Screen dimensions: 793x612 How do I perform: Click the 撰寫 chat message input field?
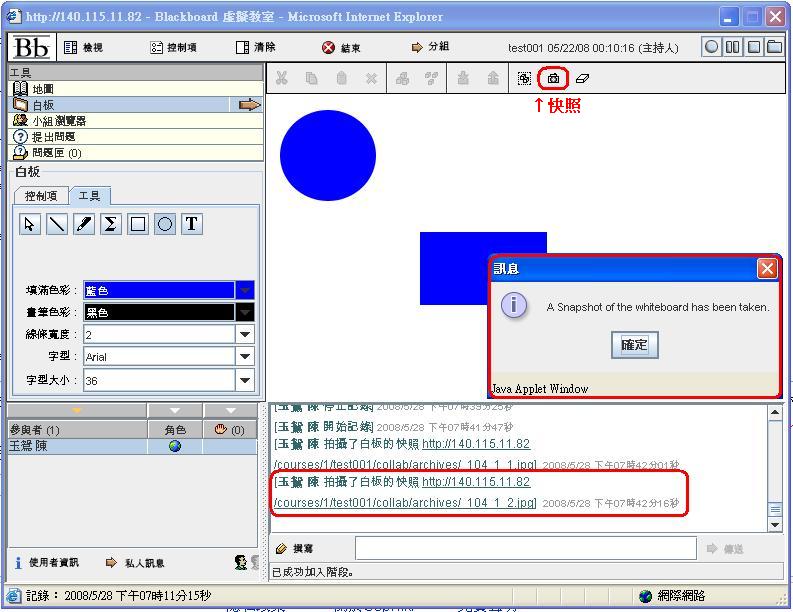coord(525,548)
